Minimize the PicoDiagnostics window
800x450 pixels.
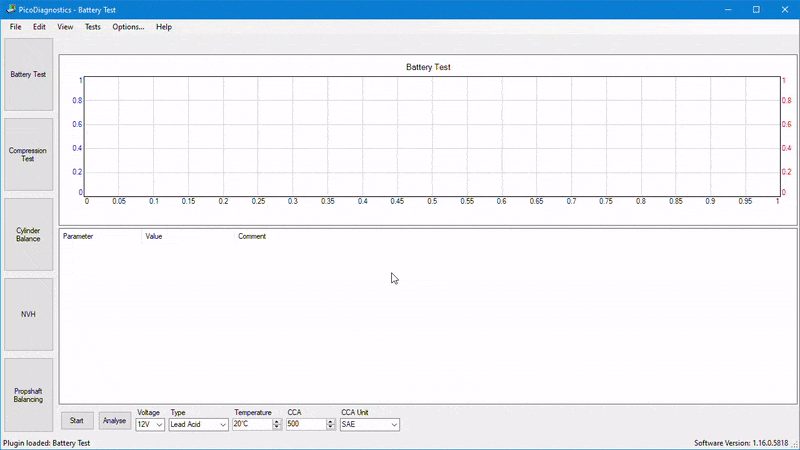point(728,10)
